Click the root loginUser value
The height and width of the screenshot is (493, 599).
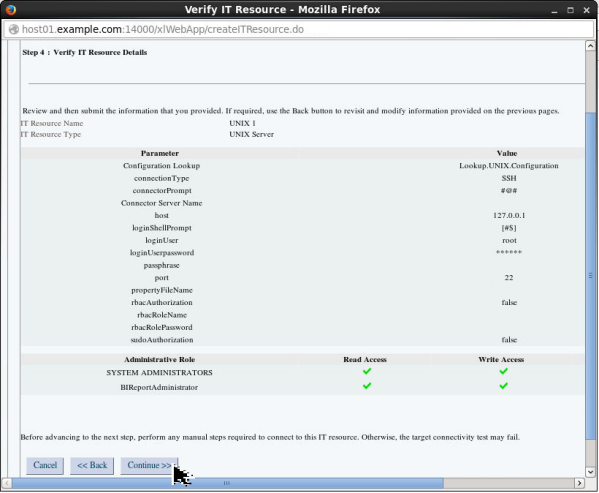coord(509,241)
